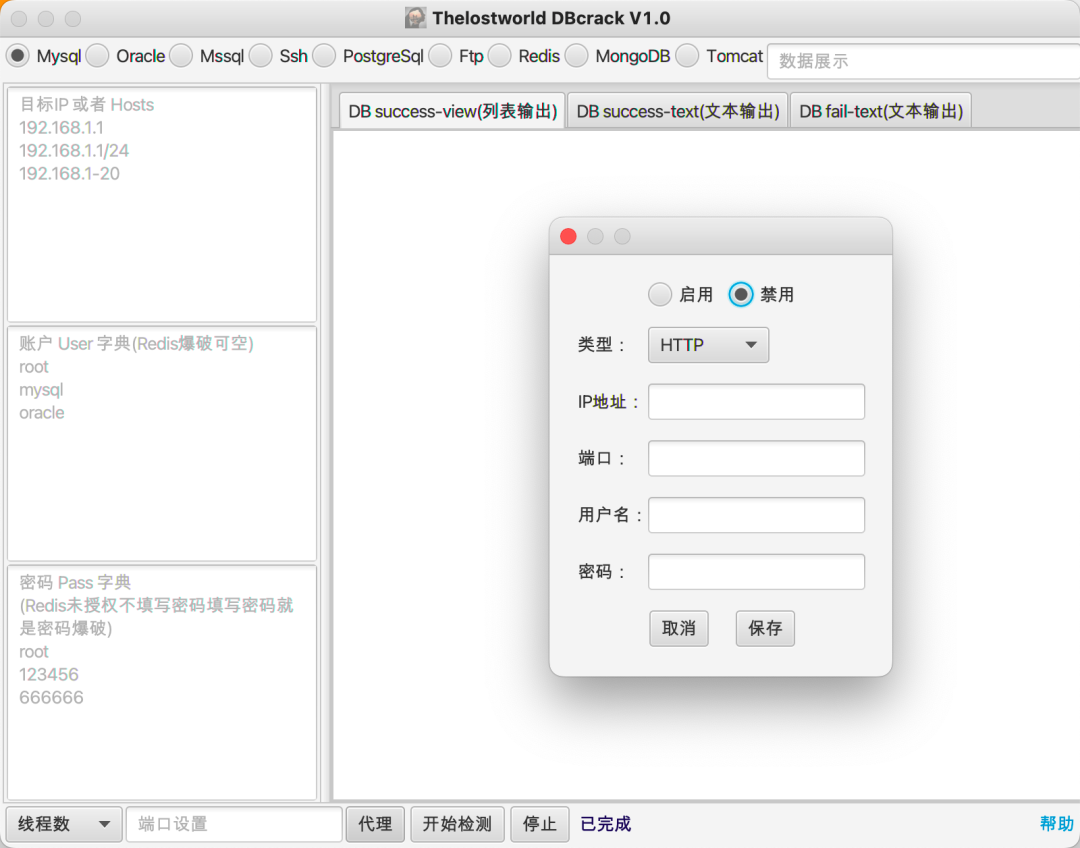Screen dimensions: 1080x848
Task: Open the 代理 proxy settings button
Action: point(375,824)
